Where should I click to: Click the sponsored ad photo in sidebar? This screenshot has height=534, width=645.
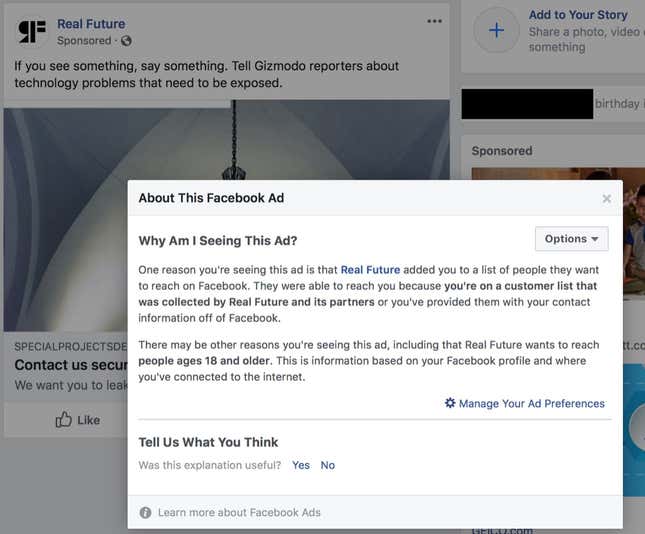click(x=558, y=174)
